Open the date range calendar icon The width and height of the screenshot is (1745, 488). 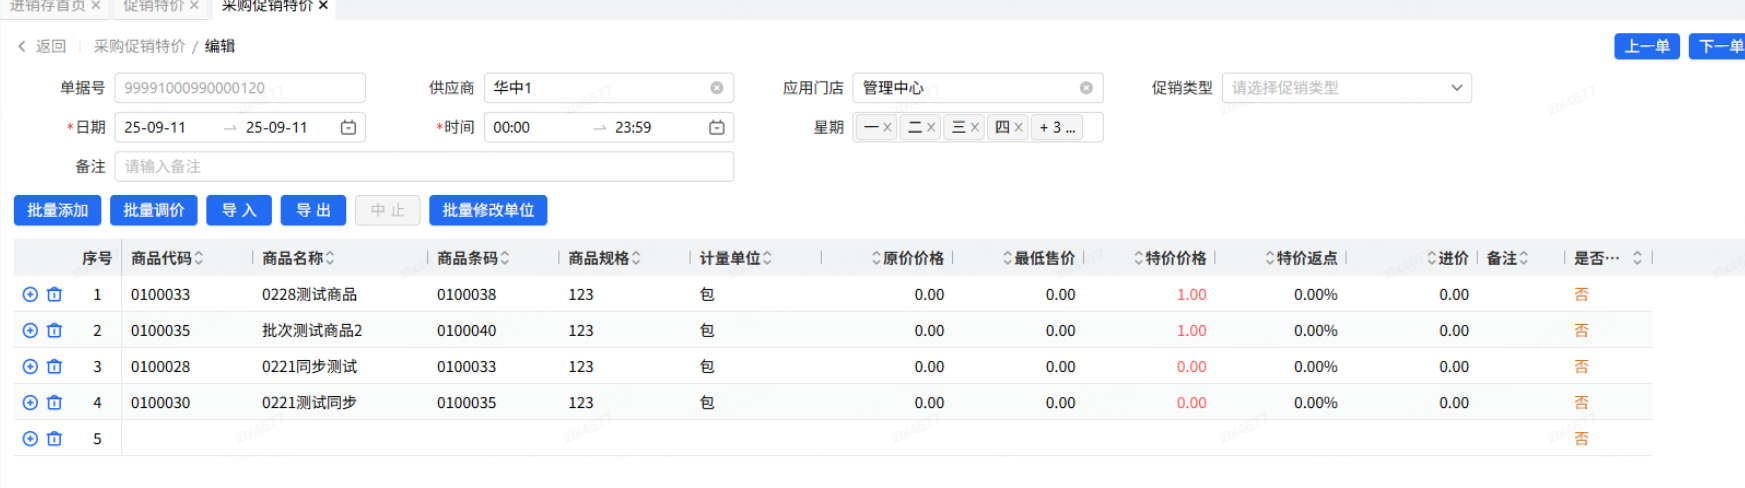(x=348, y=127)
